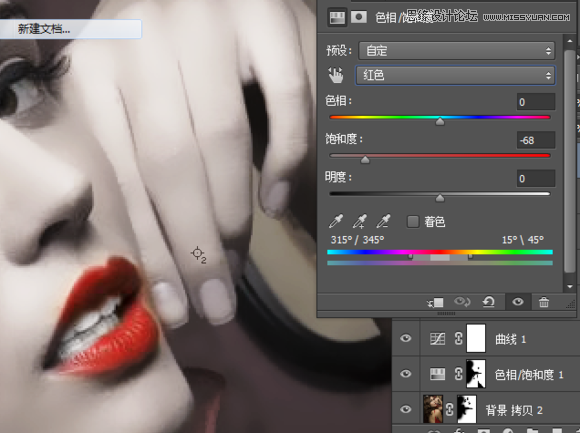Click the 315° / 345° range readout
Image resolution: width=580 pixels, height=433 pixels.
point(357,240)
